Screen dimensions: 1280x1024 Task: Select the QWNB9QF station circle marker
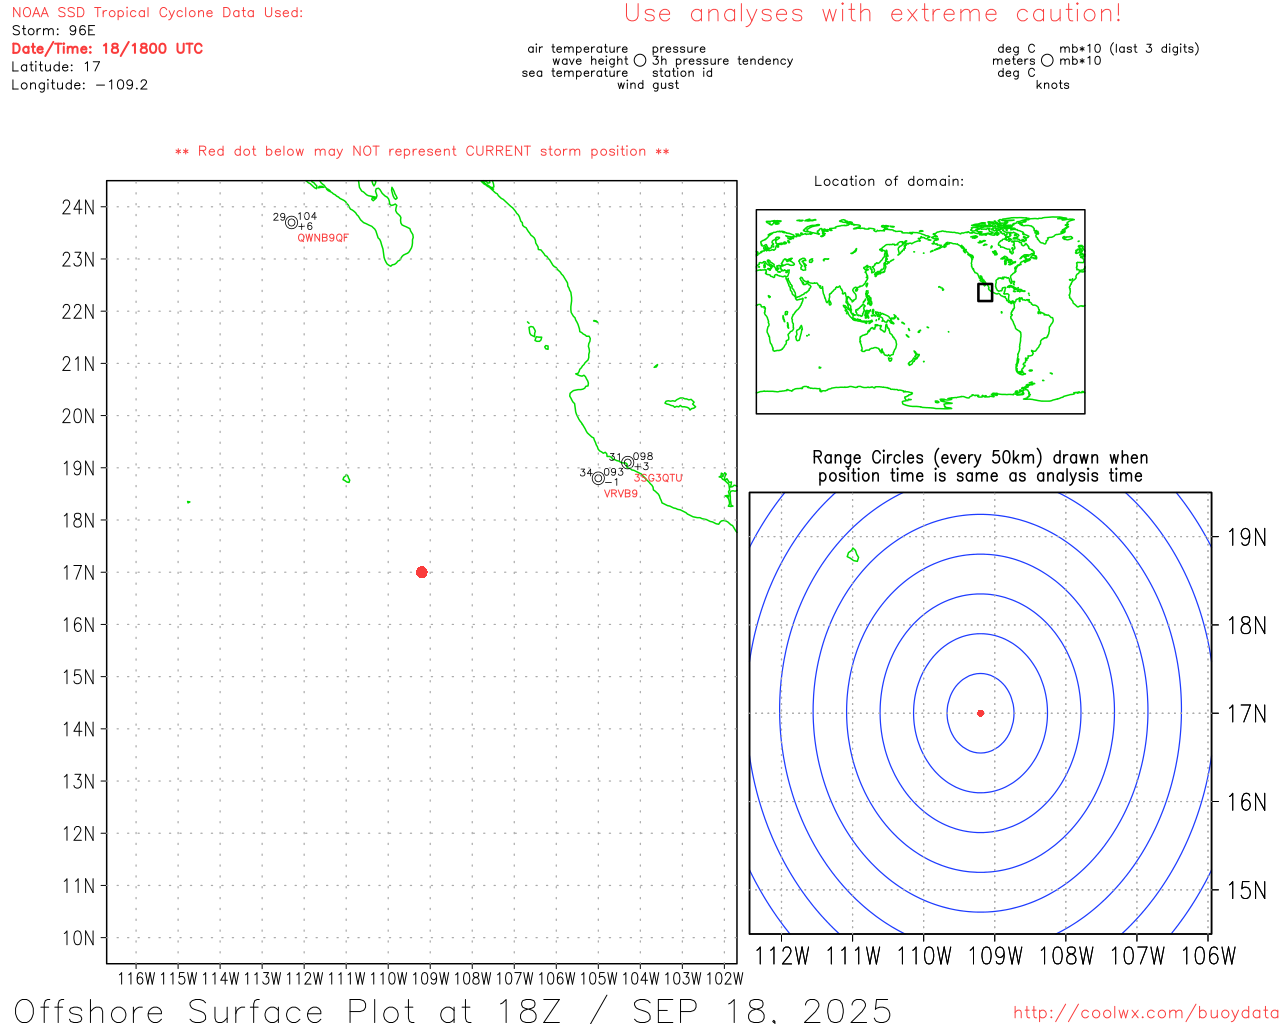click(291, 223)
